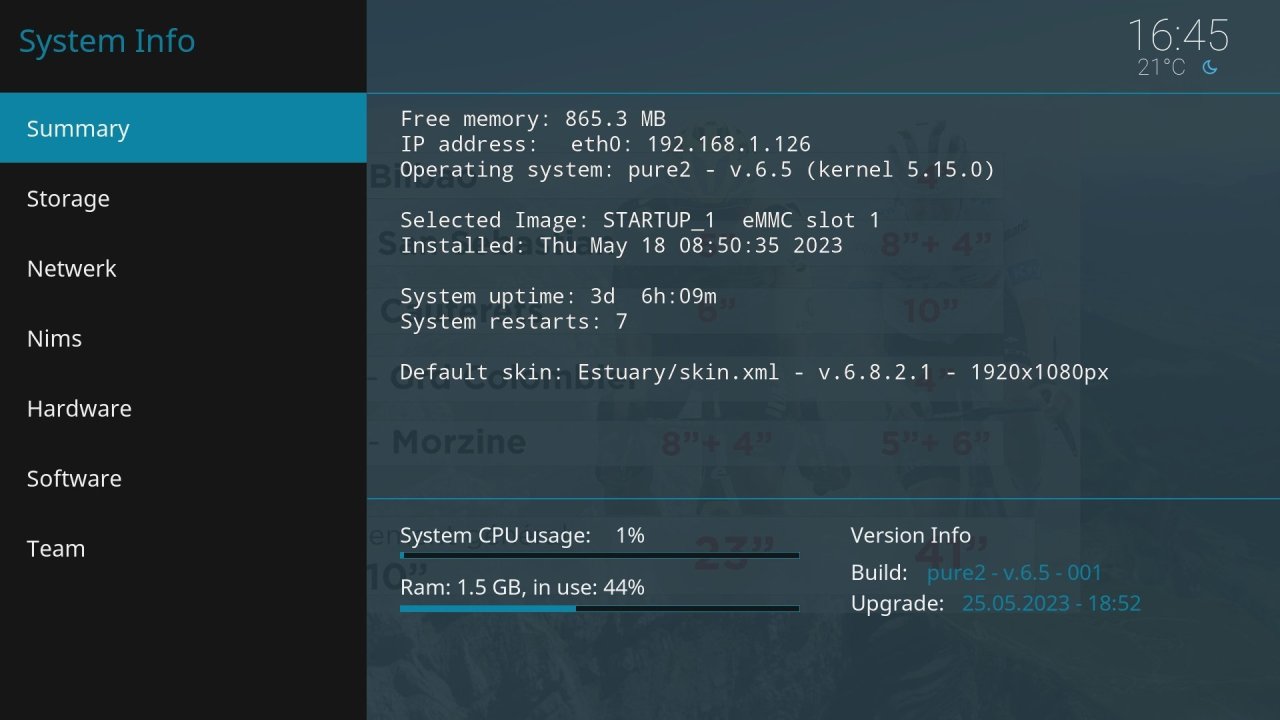Click the moon weather icon
Image resolution: width=1280 pixels, height=720 pixels.
(x=1210, y=68)
